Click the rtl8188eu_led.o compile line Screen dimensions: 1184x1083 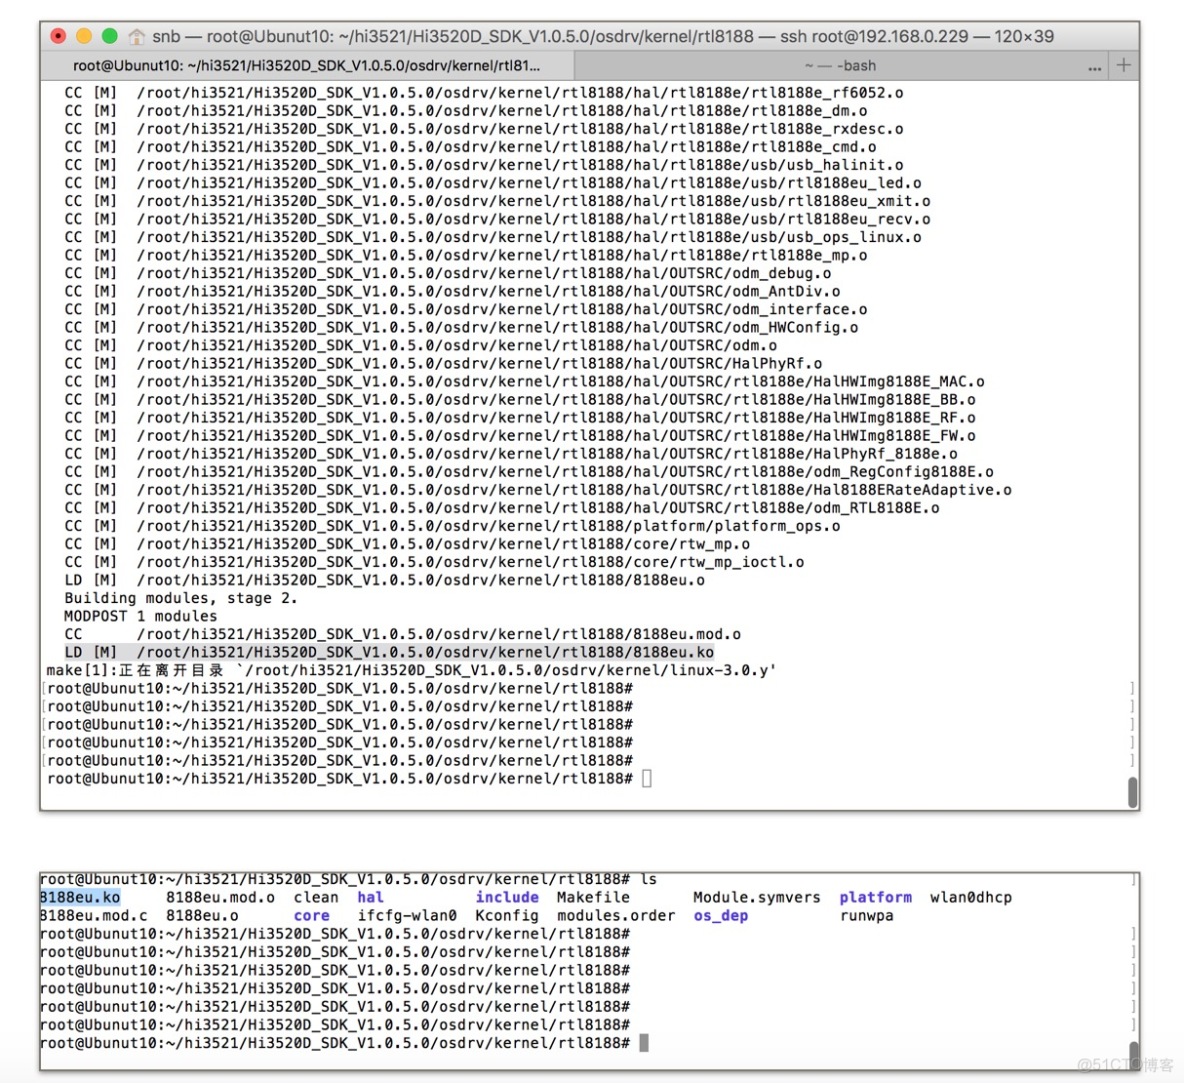492,183
